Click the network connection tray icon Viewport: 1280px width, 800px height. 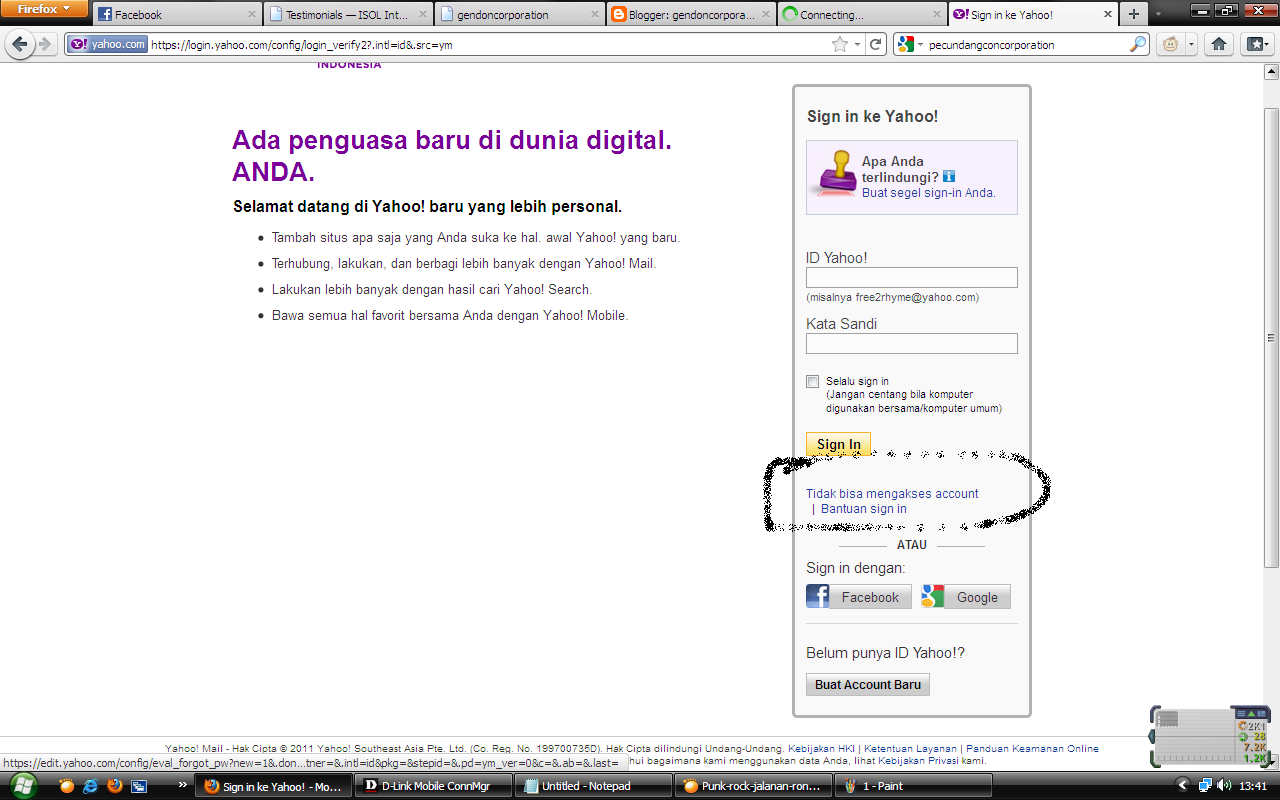1205,786
